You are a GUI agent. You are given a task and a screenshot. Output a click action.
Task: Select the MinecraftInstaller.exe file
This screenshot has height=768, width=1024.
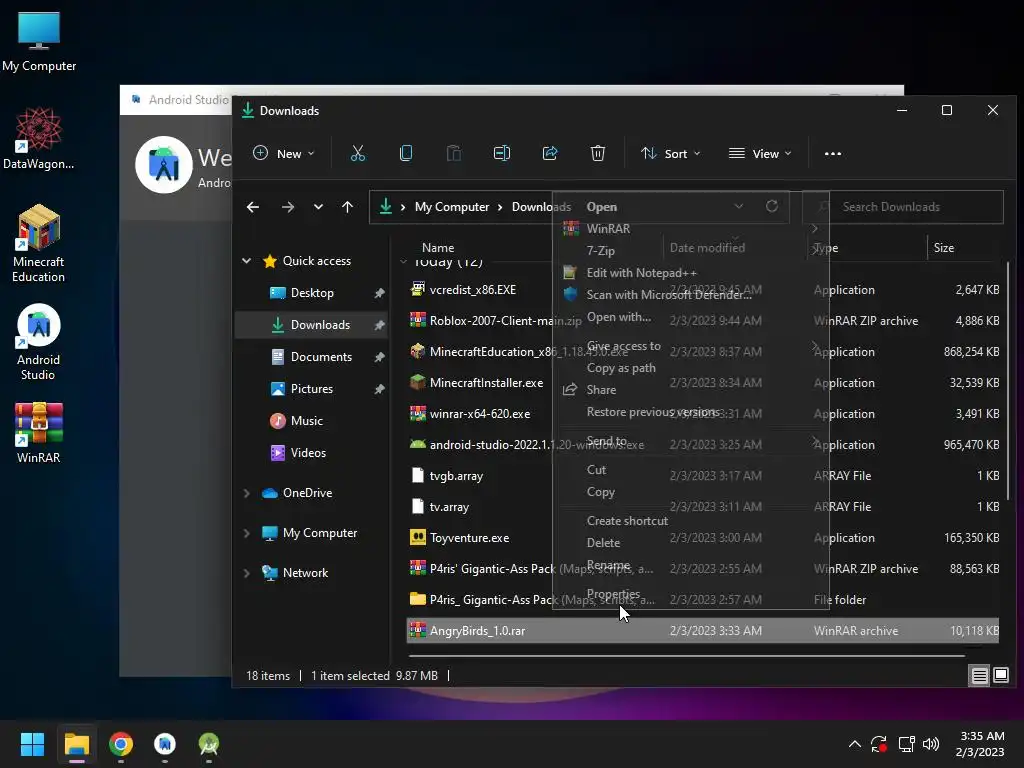pyautogui.click(x=702, y=383)
